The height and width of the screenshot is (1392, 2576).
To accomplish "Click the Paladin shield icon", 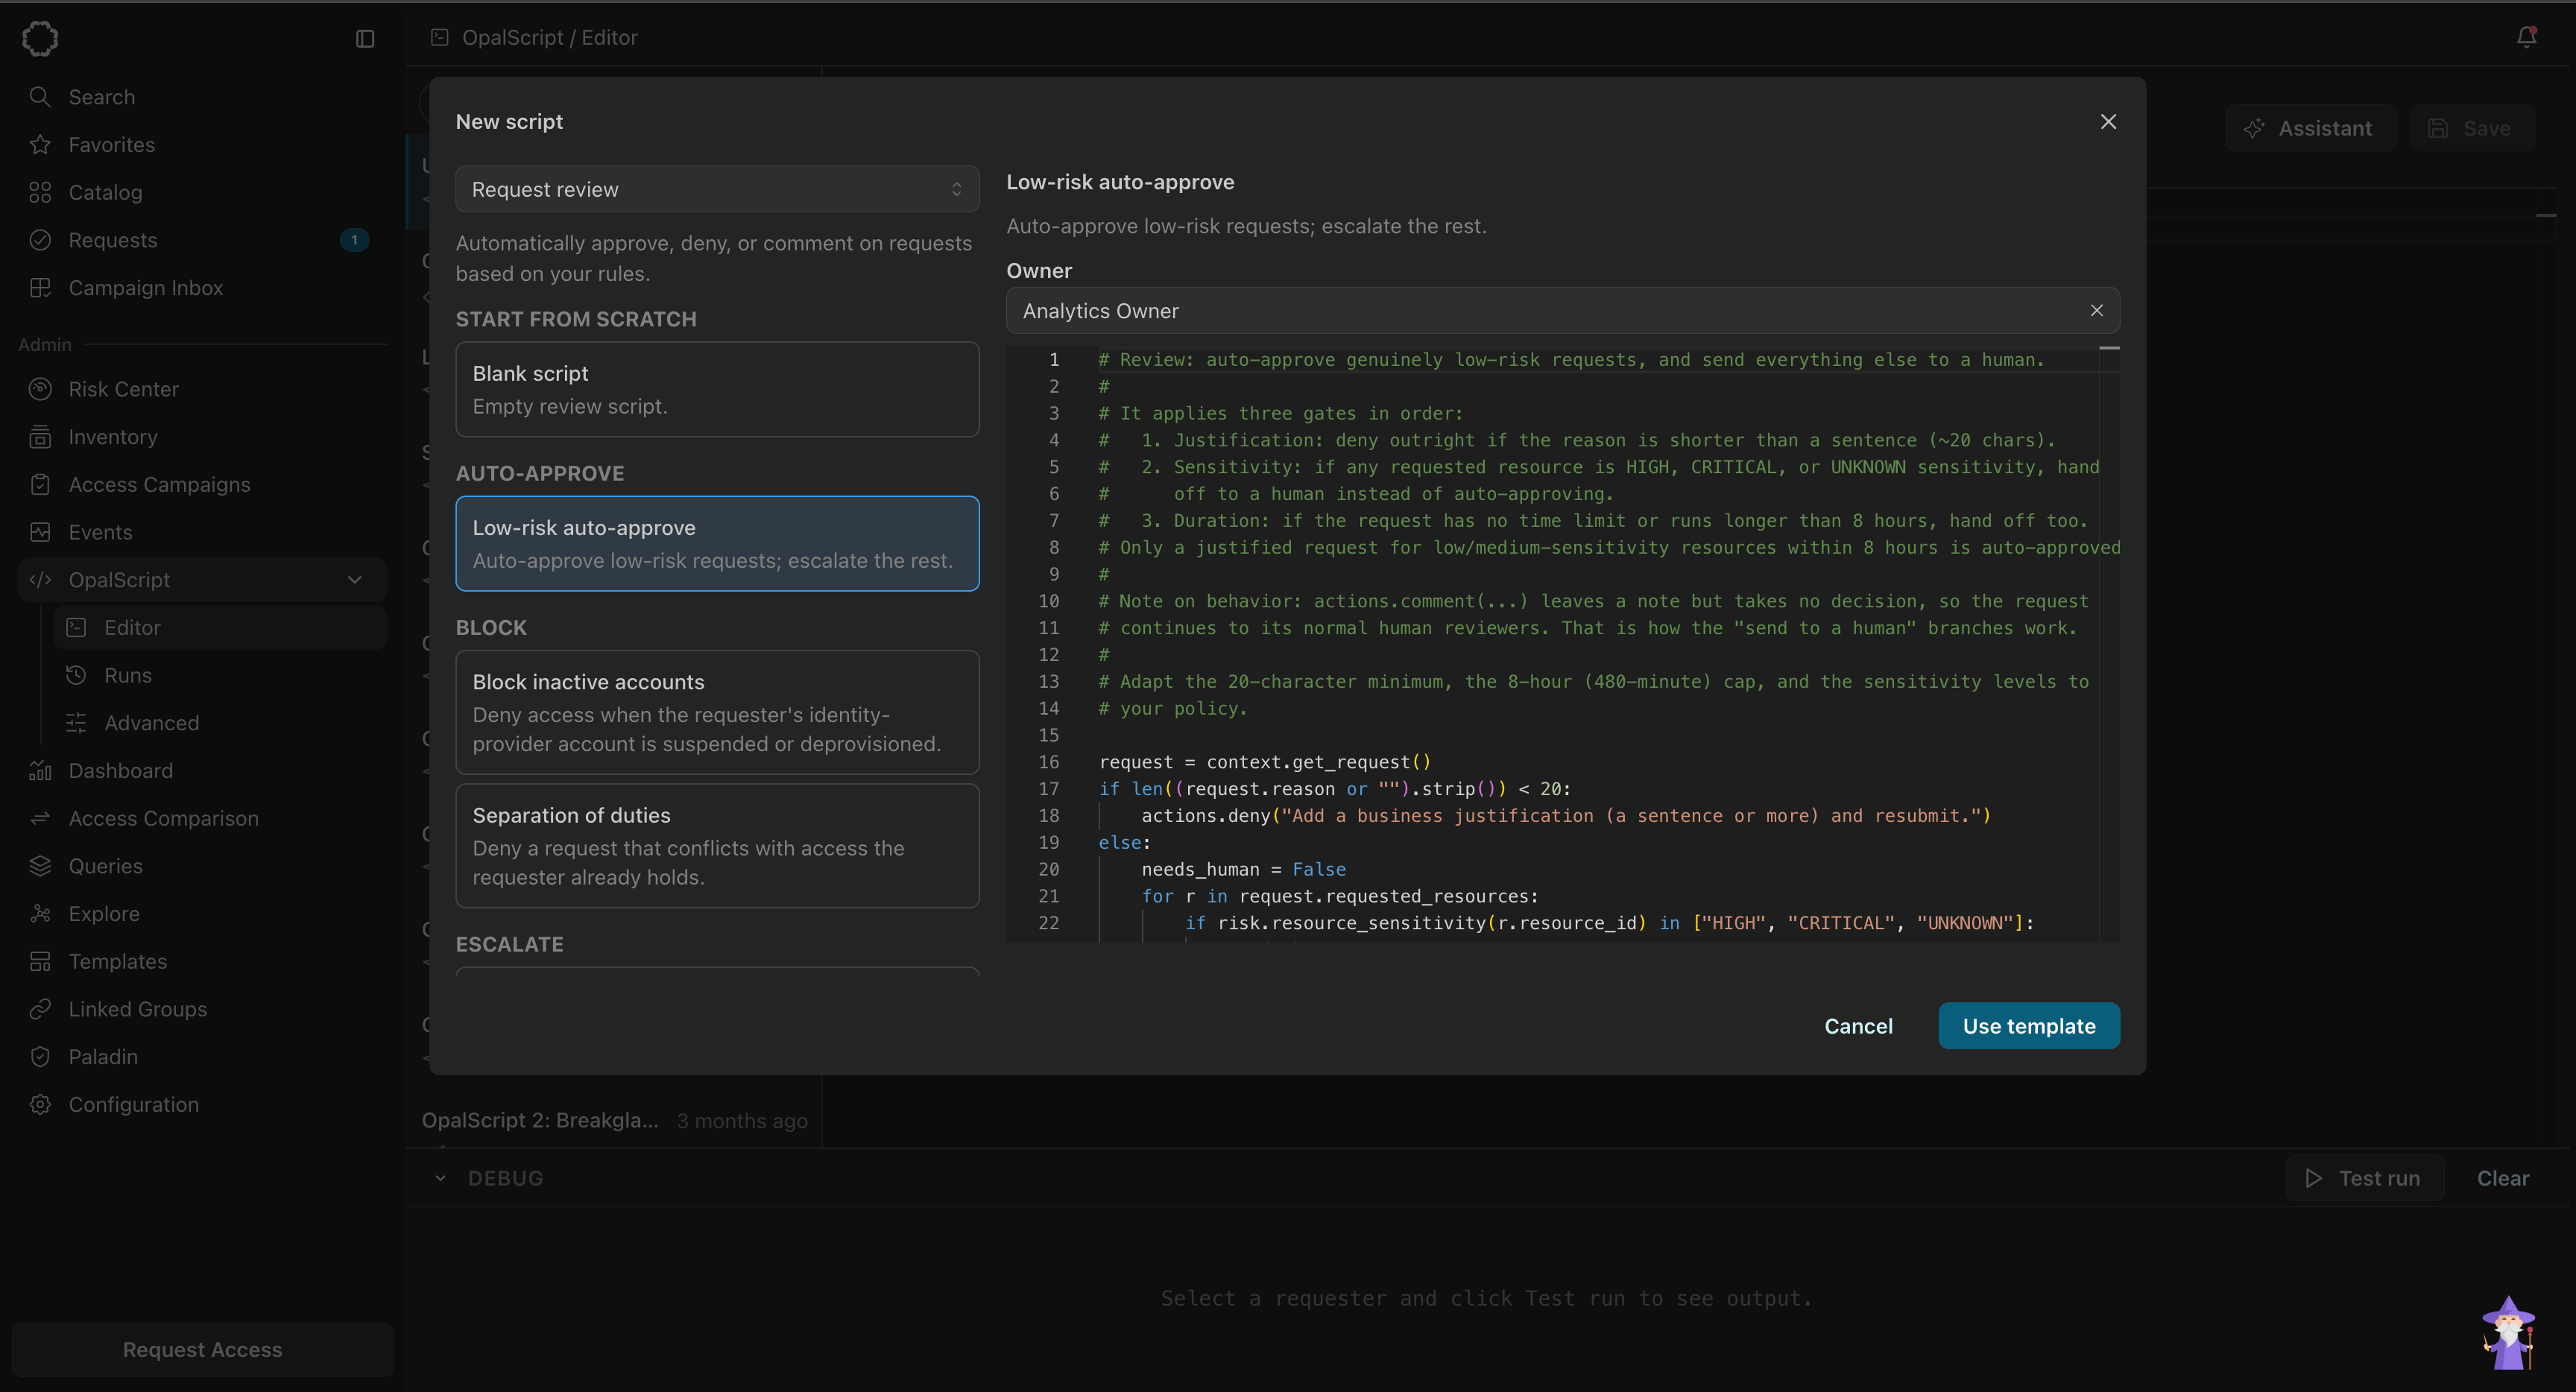I will [40, 1056].
